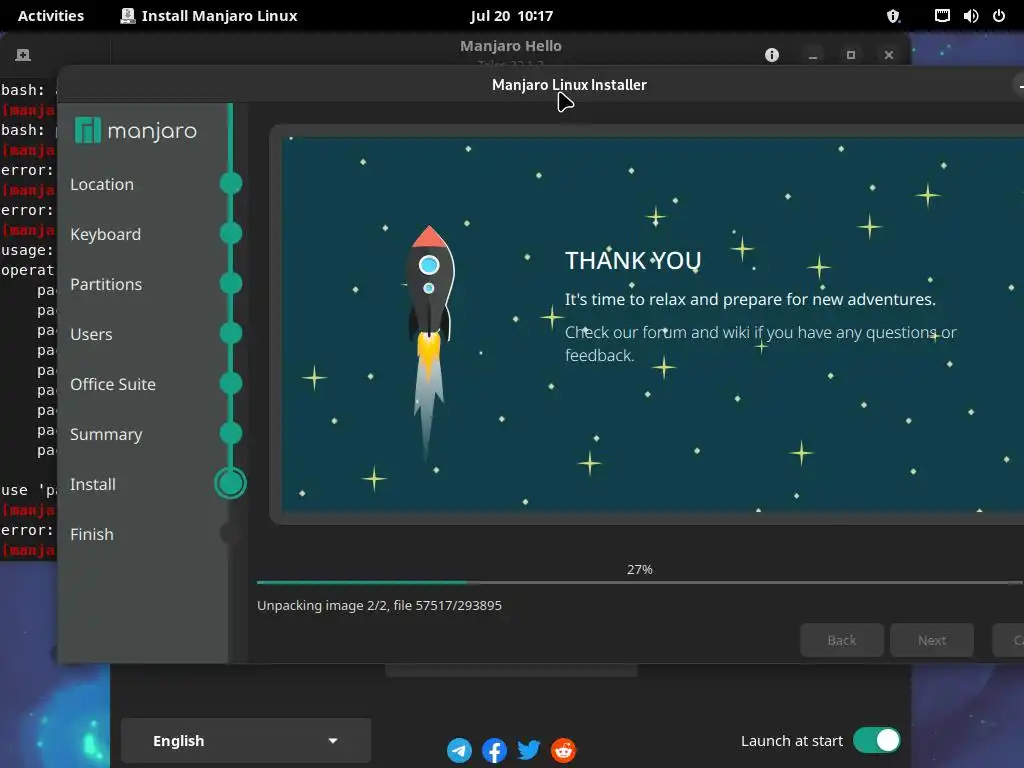This screenshot has height=768, width=1024.
Task: Click the THANK YOU heading
Action: point(633,261)
